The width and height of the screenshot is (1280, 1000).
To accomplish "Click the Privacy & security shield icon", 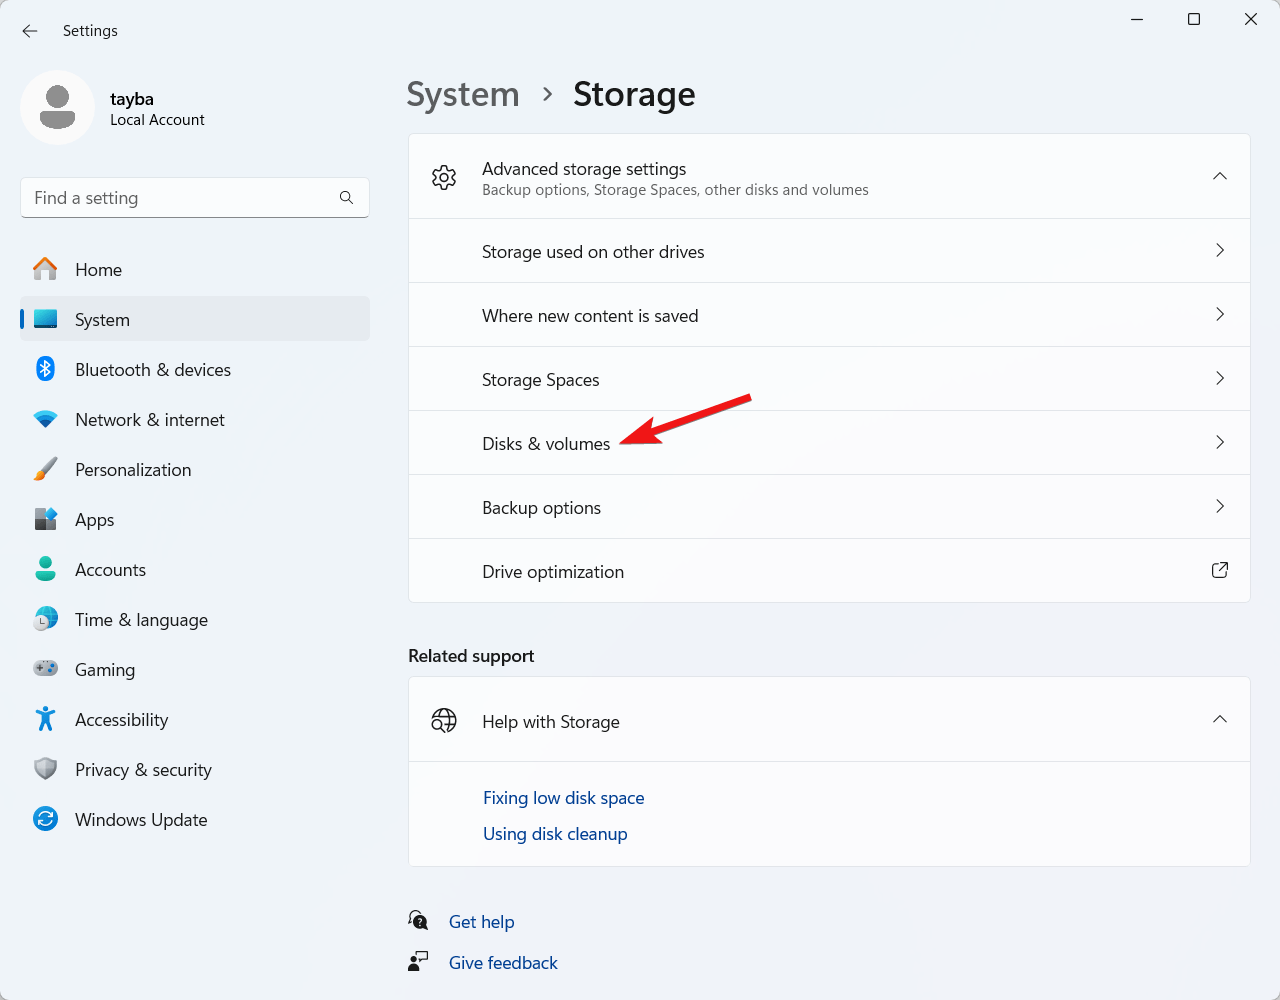I will 45,769.
